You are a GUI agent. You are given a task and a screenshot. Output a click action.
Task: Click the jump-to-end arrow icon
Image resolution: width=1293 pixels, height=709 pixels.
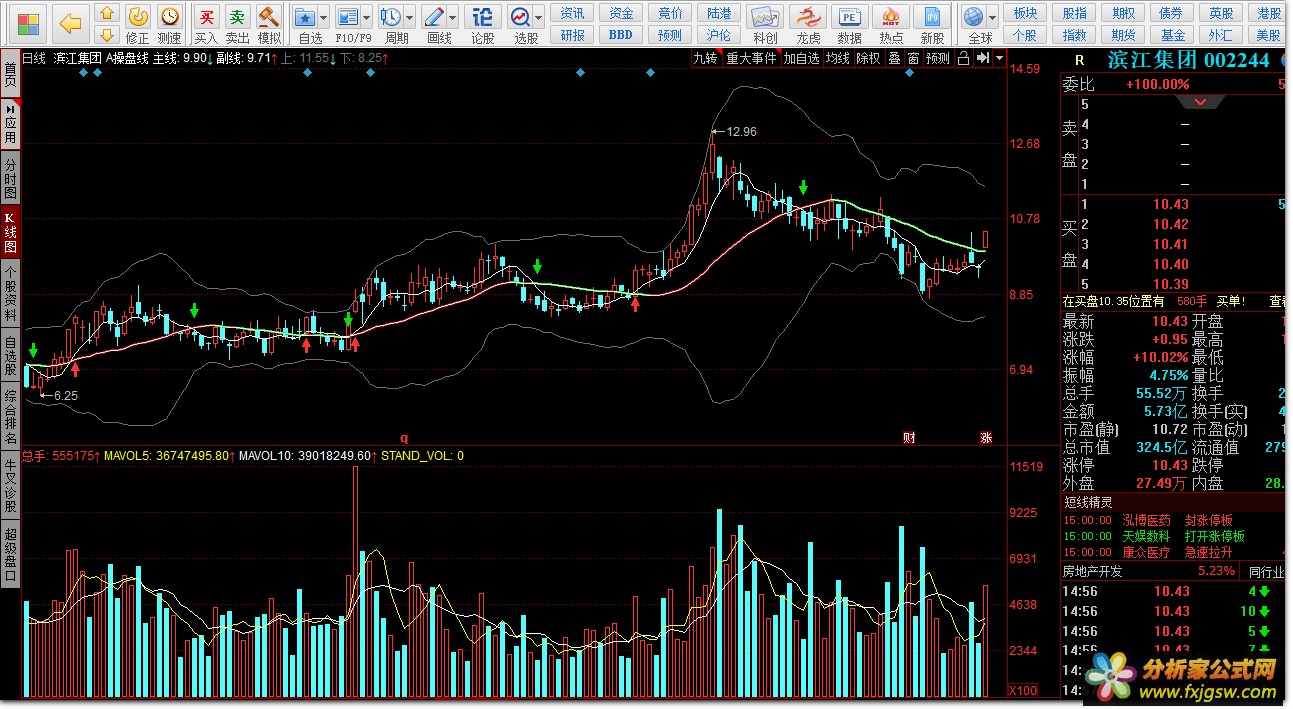coord(983,58)
